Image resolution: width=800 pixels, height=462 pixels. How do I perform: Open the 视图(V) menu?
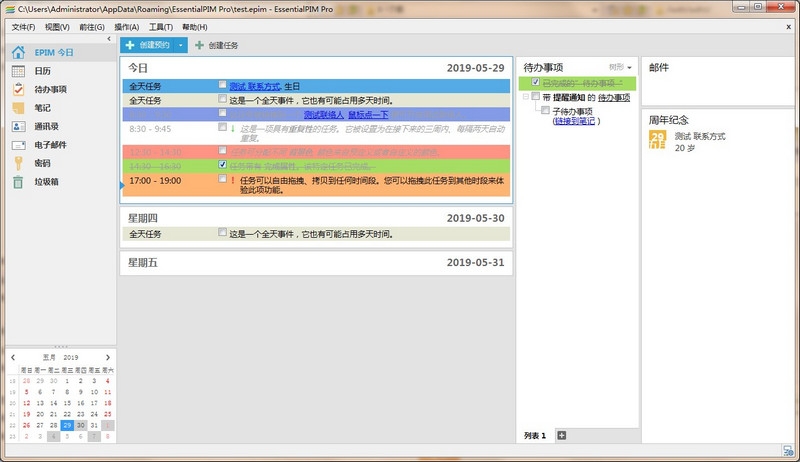57,27
